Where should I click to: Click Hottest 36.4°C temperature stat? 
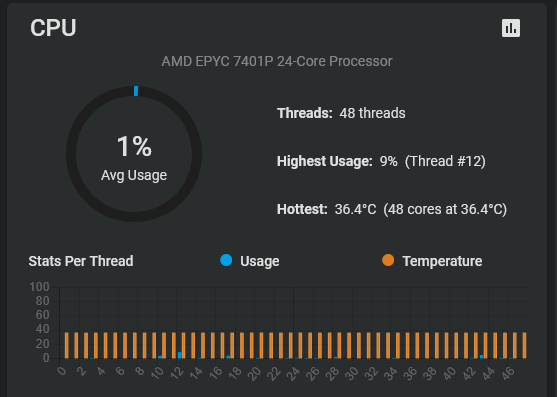(392, 209)
